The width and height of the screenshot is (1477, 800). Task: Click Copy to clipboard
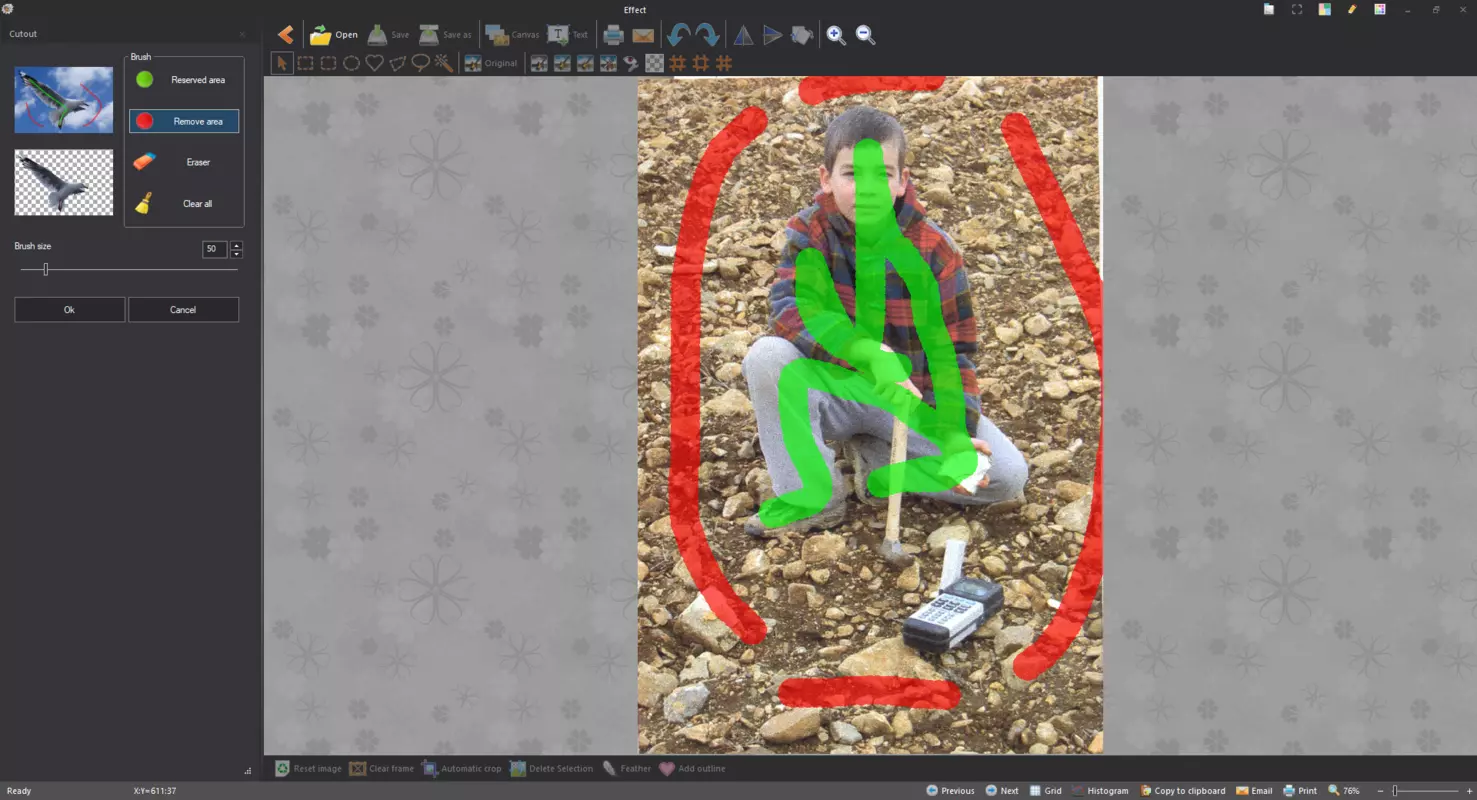click(x=1183, y=791)
